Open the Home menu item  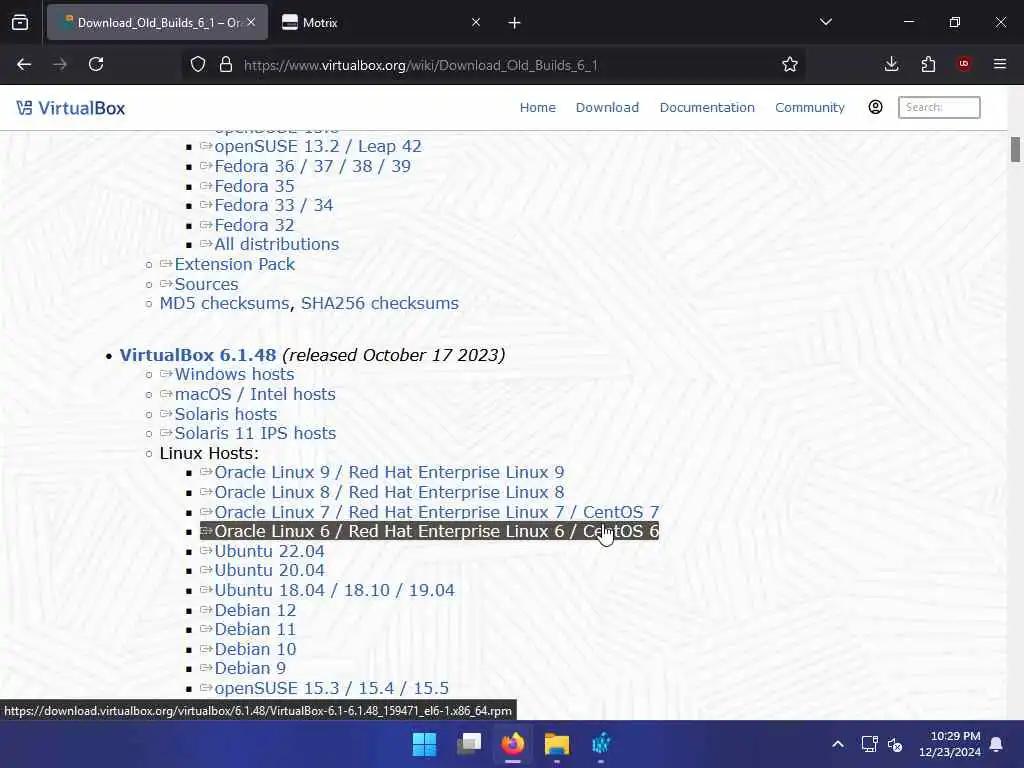point(537,107)
